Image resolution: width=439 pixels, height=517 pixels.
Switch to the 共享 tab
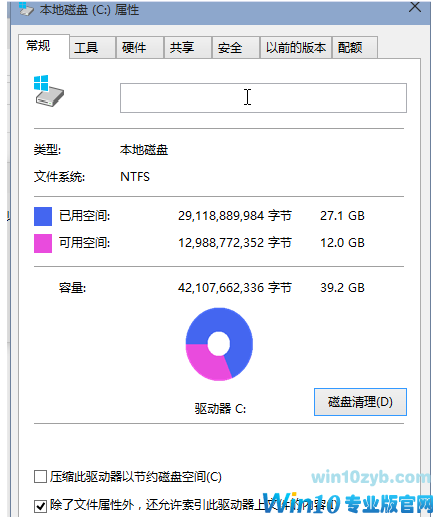click(x=188, y=48)
